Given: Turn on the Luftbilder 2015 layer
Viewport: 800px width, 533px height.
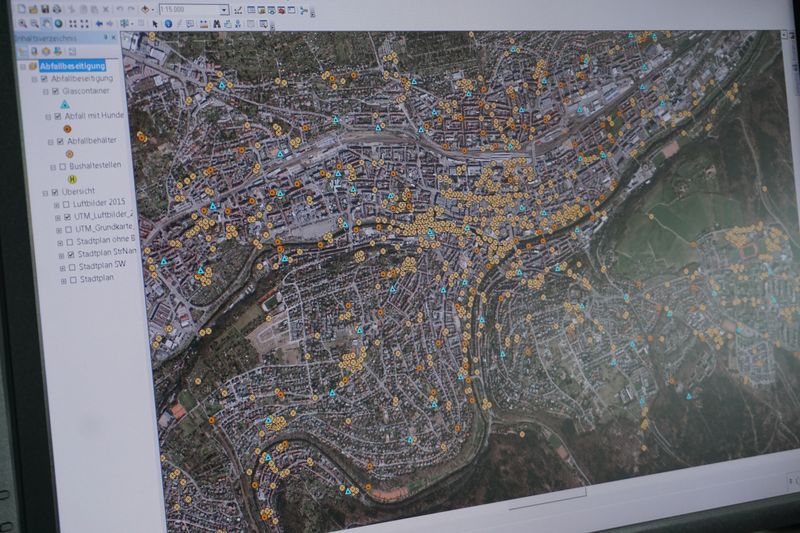Looking at the screenshot, I should click(67, 204).
